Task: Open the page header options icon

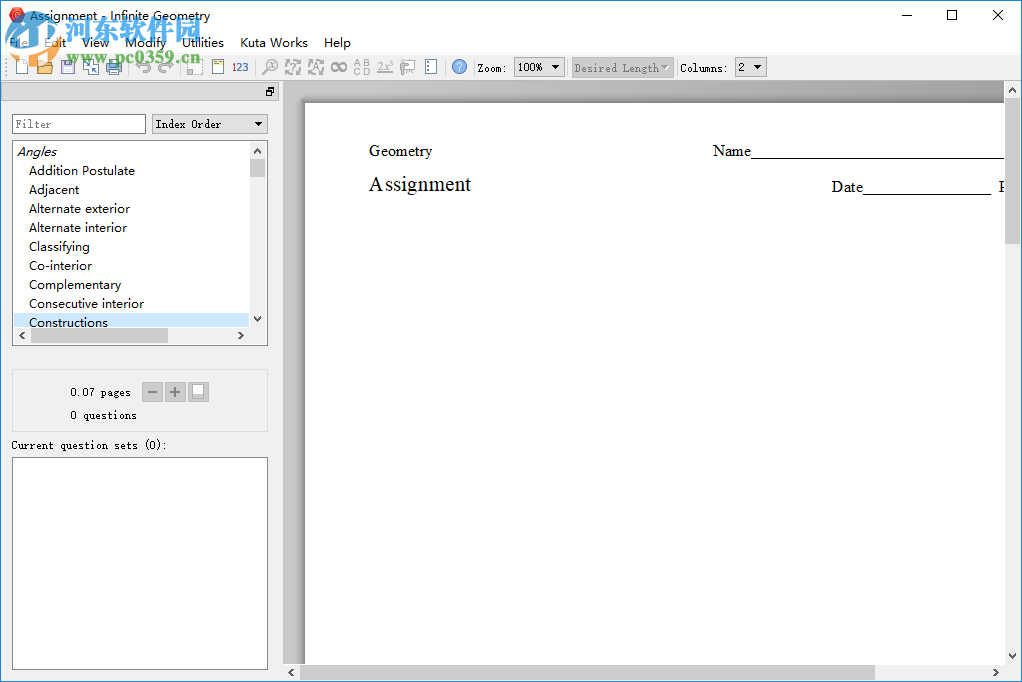Action: coord(218,67)
